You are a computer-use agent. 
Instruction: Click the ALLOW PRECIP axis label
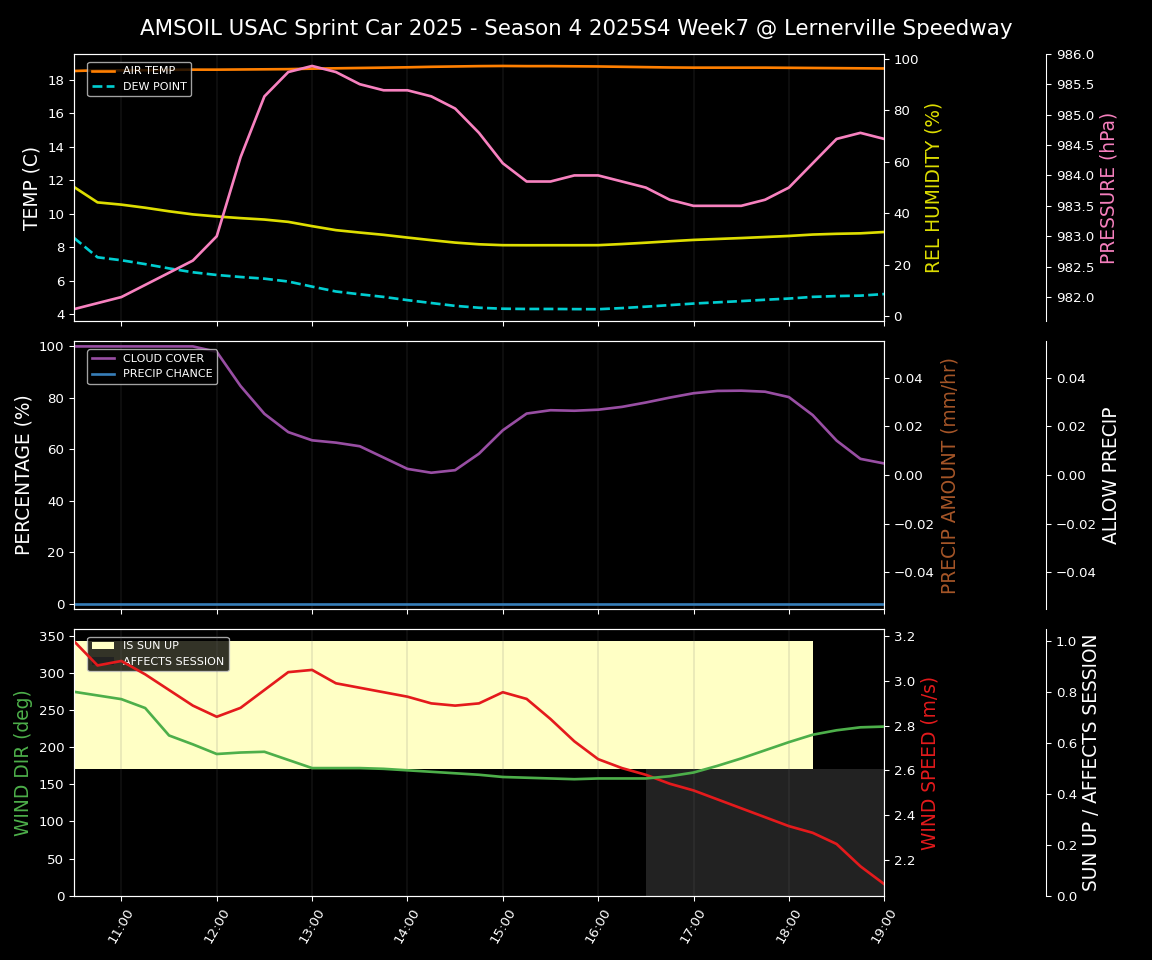[x=1110, y=475]
